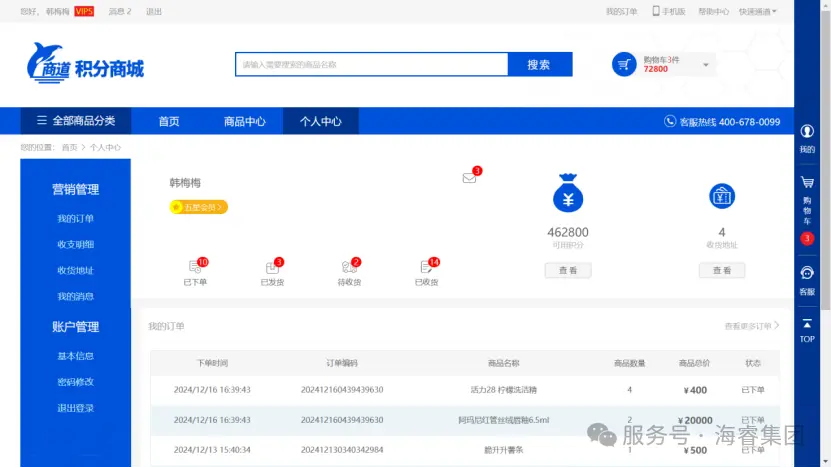Click the TOP back-to-top icon
Viewport: 831px width, 468px height.
(807, 329)
